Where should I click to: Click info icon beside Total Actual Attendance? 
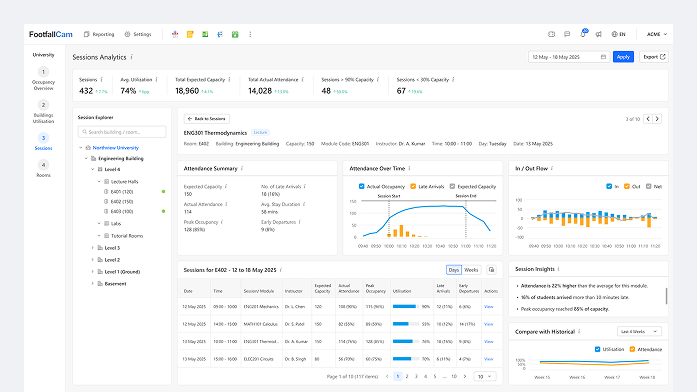pyautogui.click(x=303, y=80)
